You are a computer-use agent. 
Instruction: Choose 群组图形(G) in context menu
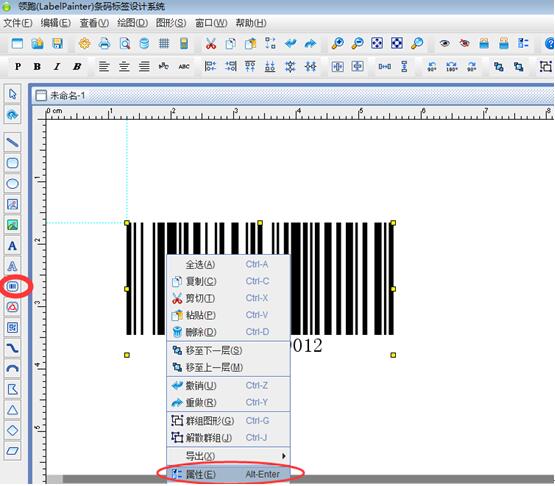click(228, 421)
